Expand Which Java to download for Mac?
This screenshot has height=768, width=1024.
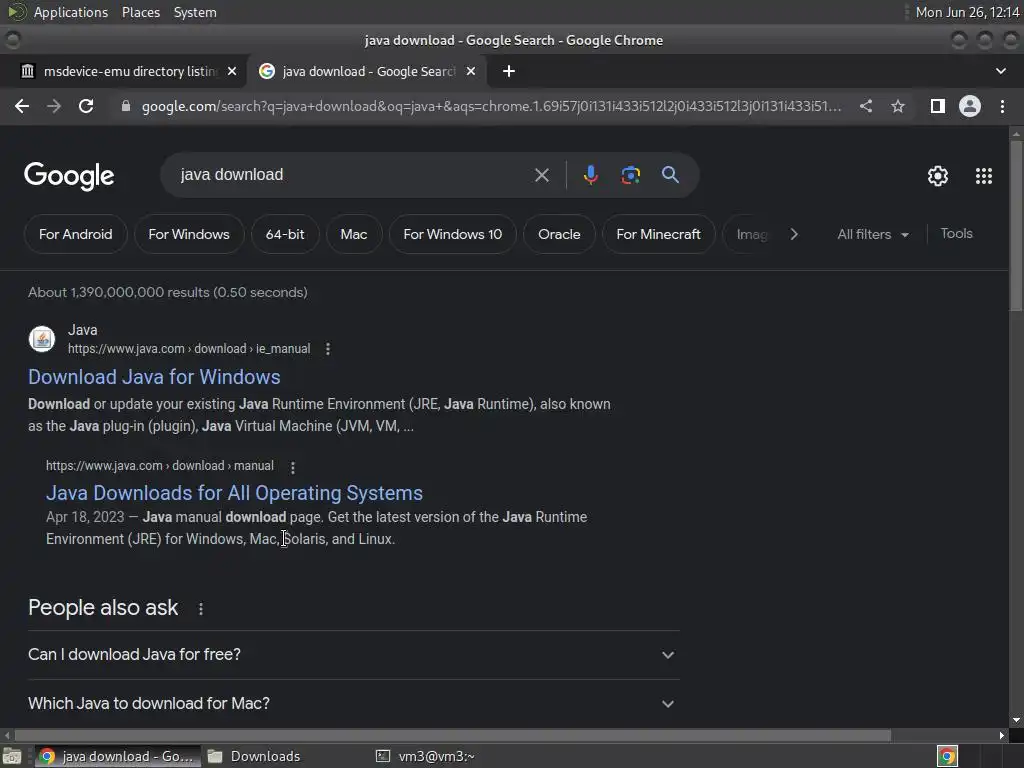click(353, 703)
